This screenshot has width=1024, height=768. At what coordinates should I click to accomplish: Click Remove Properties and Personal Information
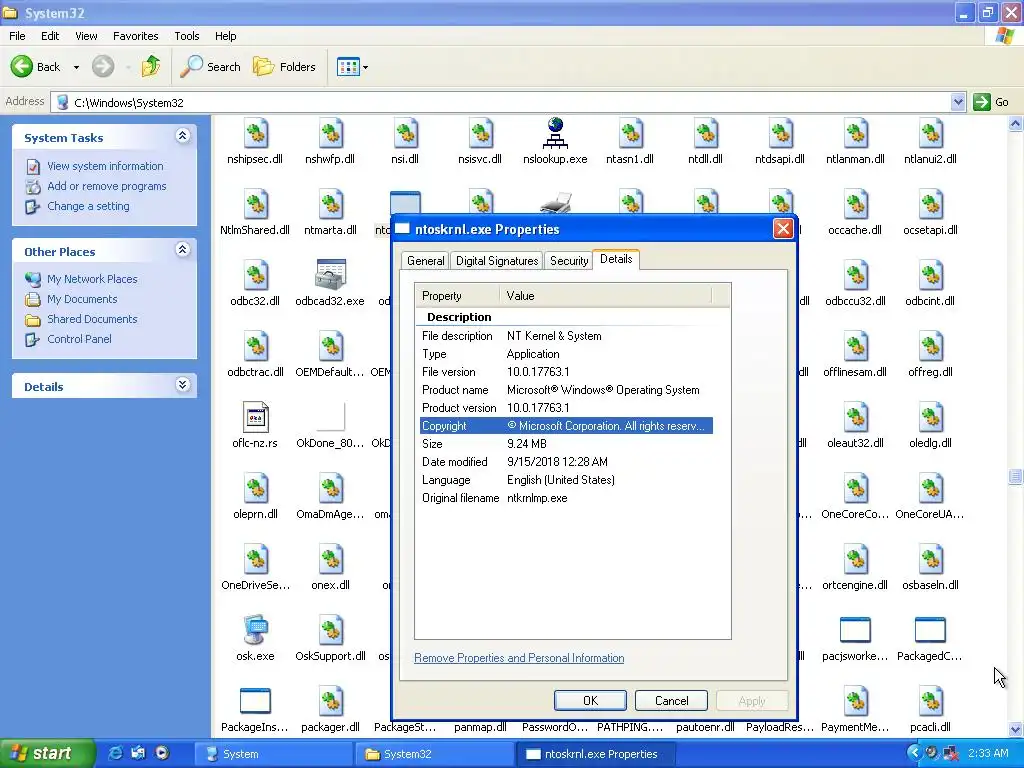(x=519, y=658)
